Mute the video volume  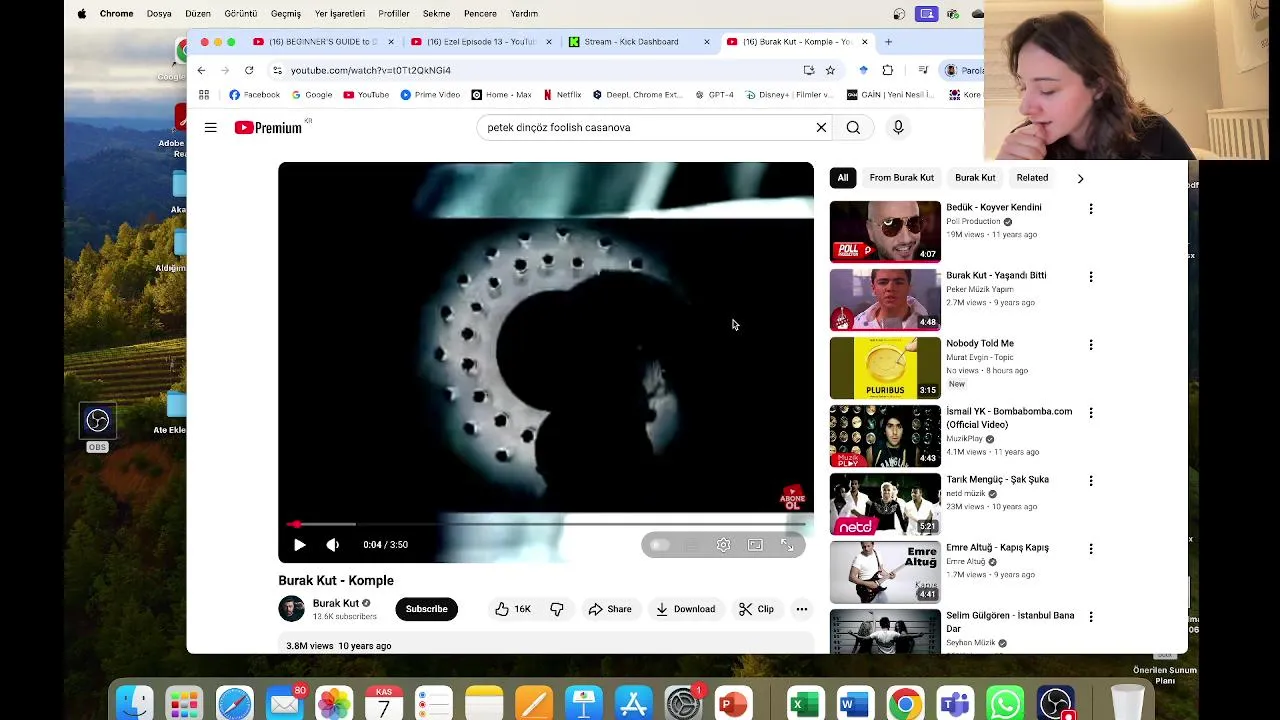333,545
